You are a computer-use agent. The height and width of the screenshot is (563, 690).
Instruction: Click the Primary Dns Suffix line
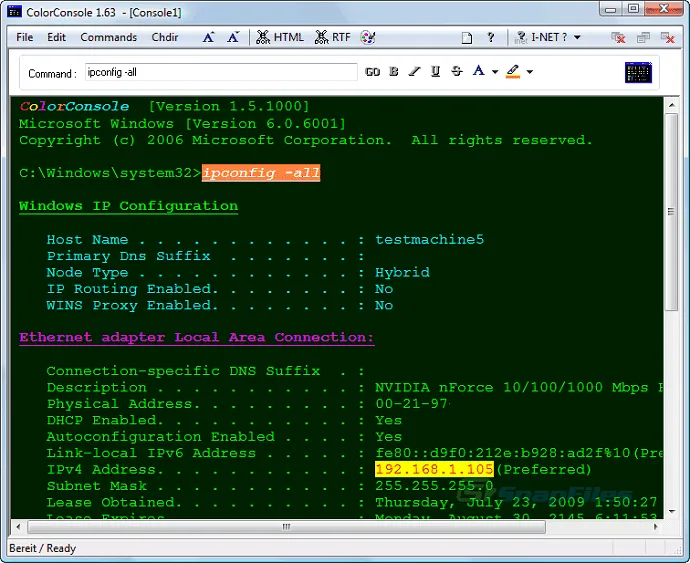pos(206,256)
